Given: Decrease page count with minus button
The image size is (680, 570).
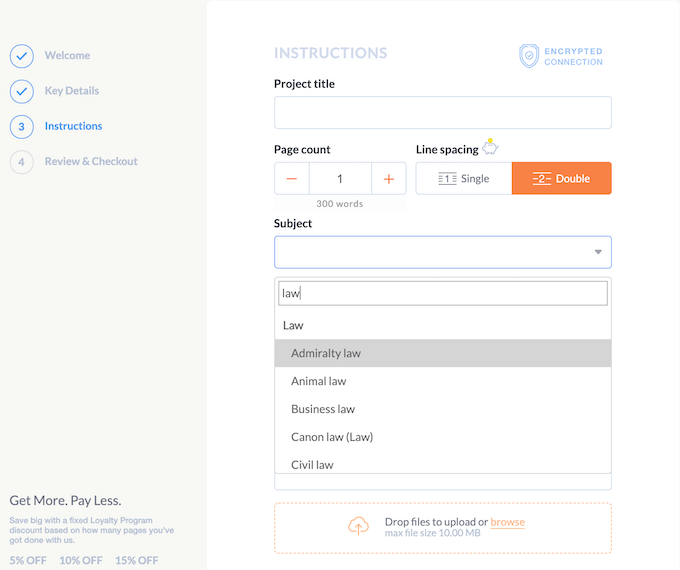Looking at the screenshot, I should point(292,179).
